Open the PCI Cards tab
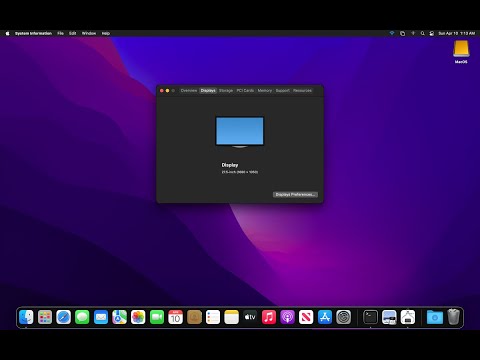 [x=245, y=90]
